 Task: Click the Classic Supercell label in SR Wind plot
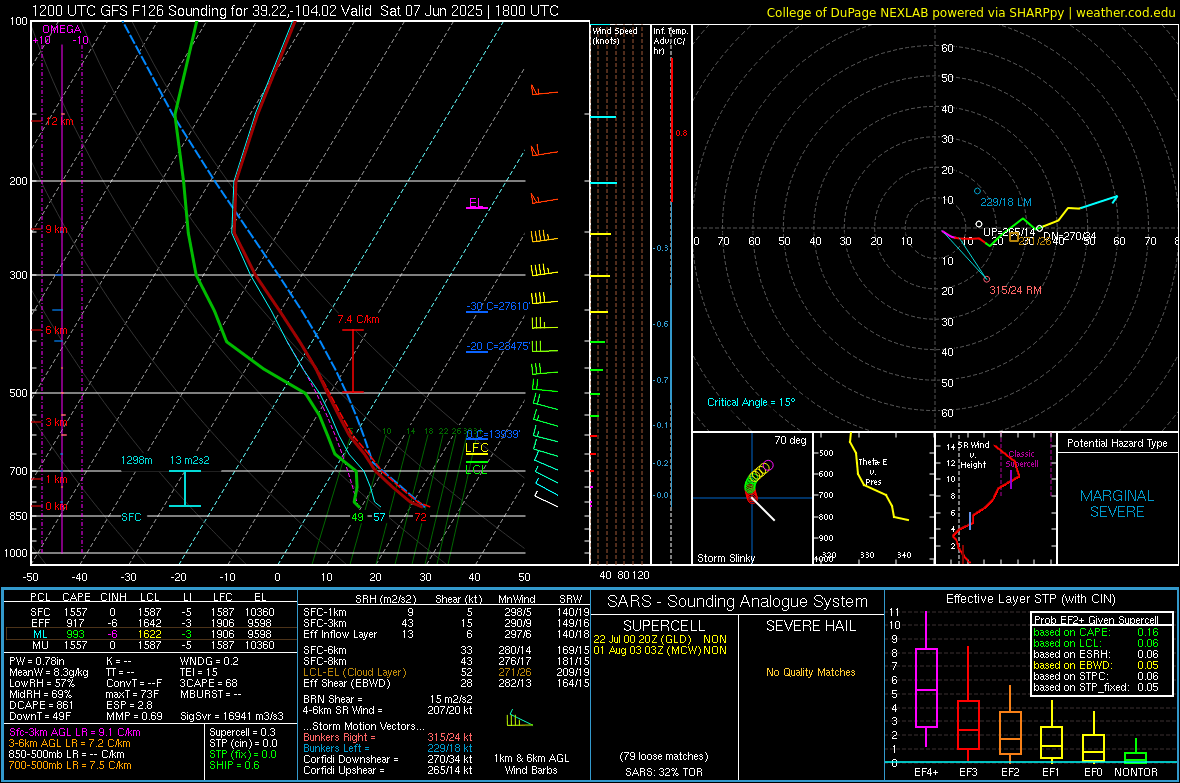1021,459
